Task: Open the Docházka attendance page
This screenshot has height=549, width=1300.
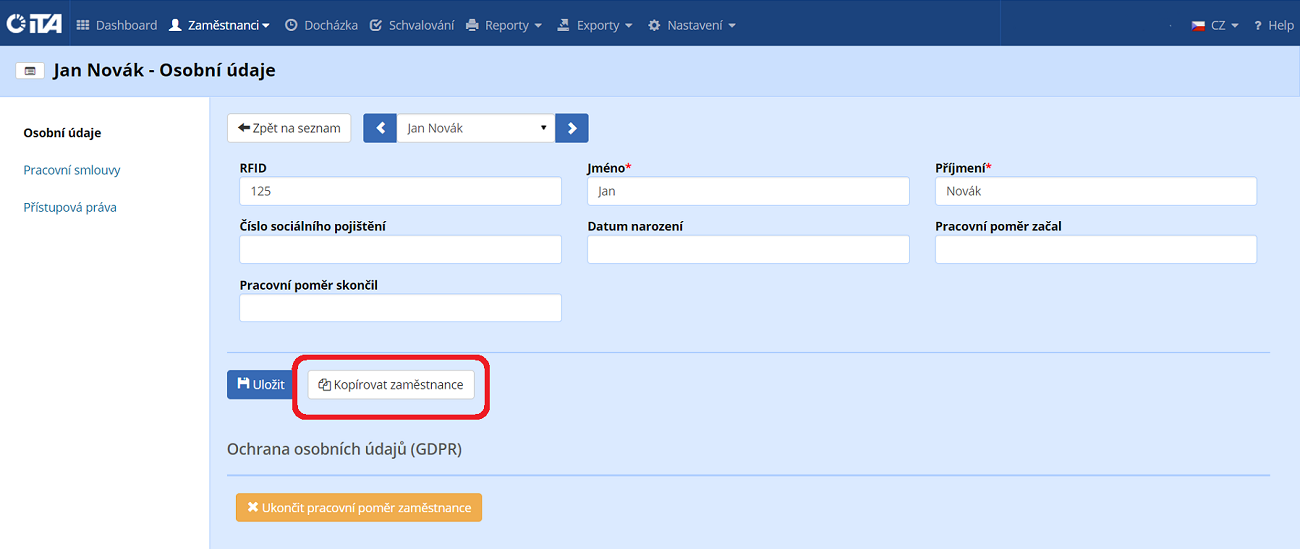Action: pos(322,25)
